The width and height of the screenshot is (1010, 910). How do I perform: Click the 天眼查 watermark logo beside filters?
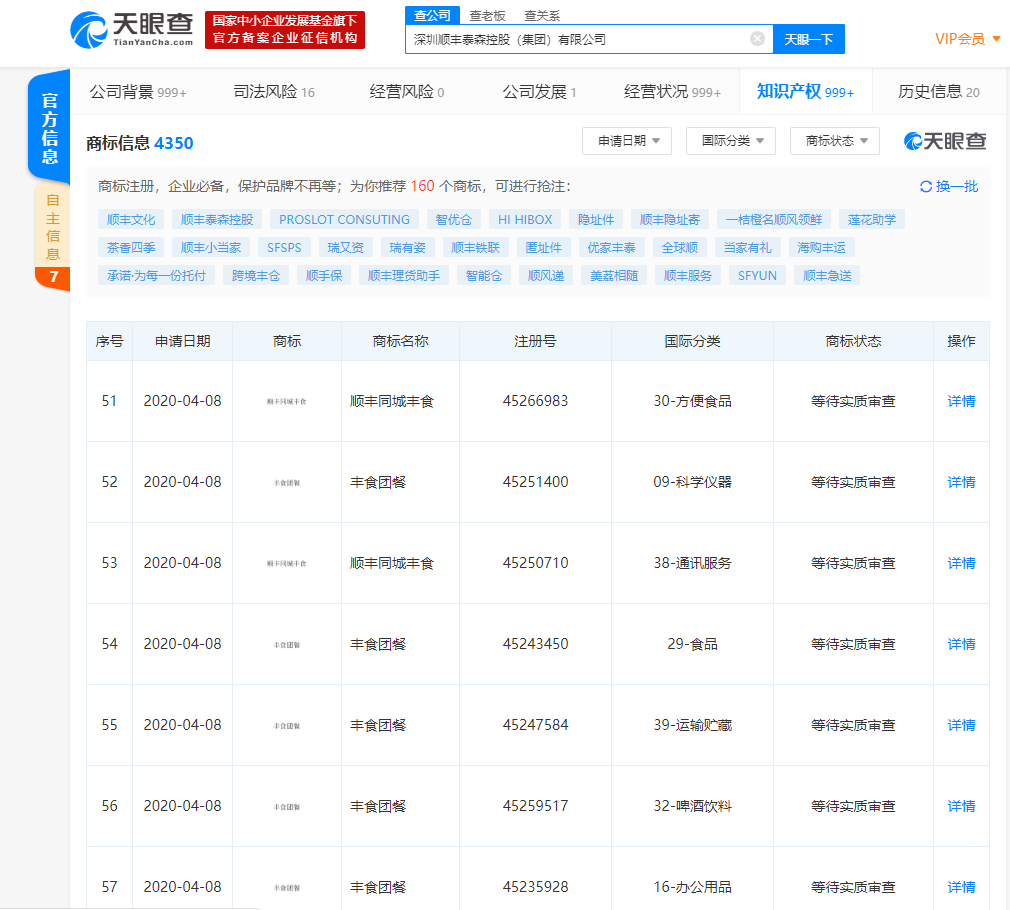[945, 141]
